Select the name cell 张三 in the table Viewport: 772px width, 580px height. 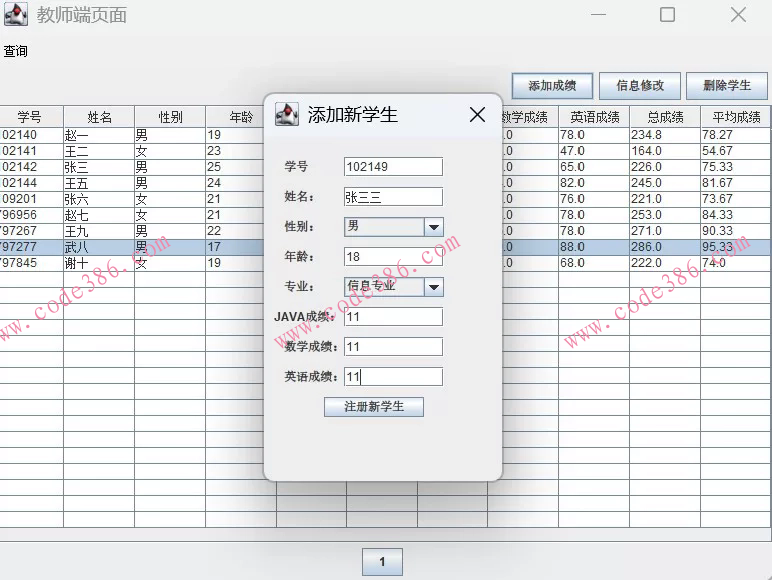[x=99, y=167]
